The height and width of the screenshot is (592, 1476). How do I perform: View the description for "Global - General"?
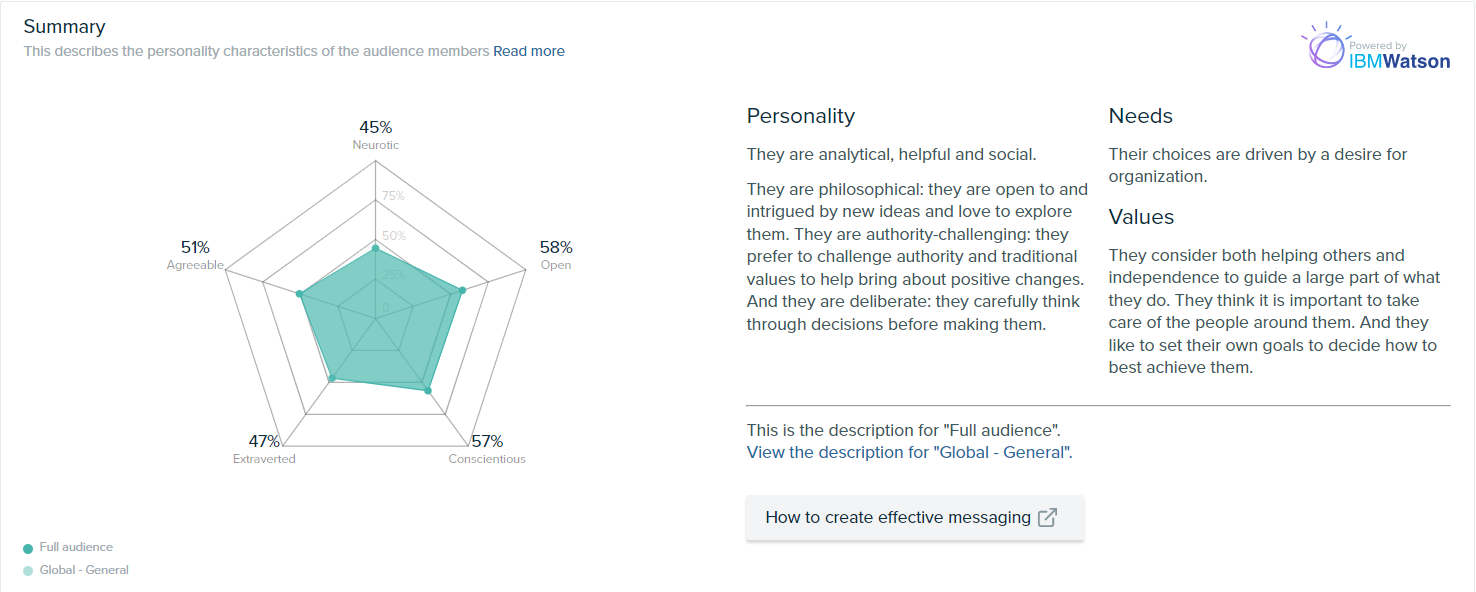(x=909, y=452)
